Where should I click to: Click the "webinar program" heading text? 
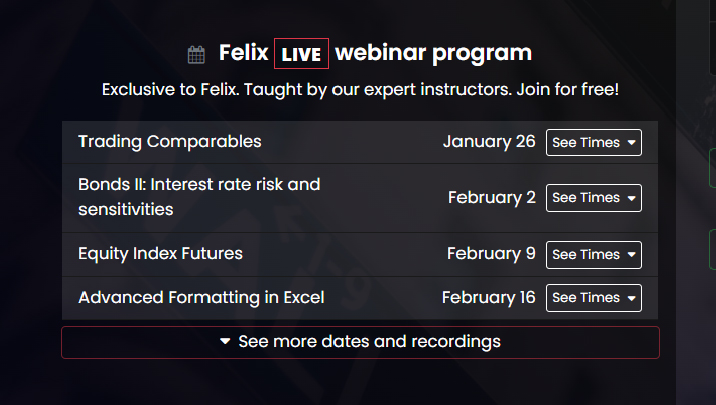point(433,53)
